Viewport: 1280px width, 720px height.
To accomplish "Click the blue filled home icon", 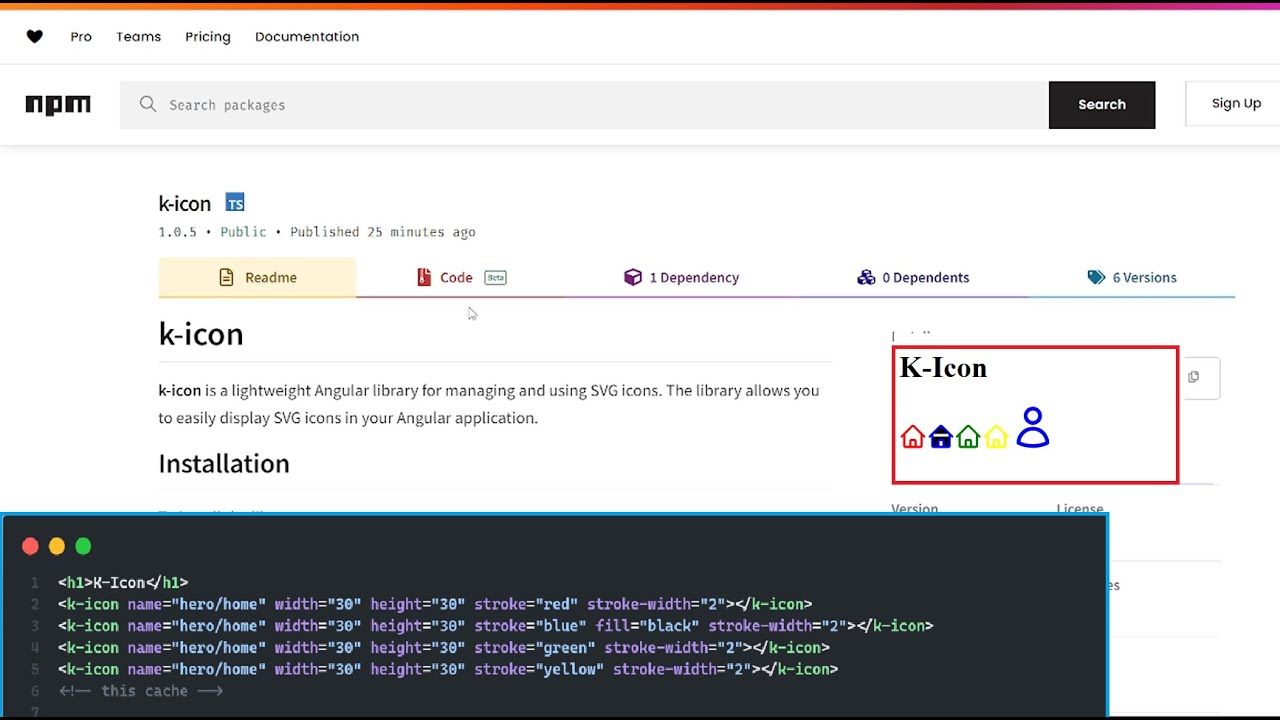I will pos(940,437).
